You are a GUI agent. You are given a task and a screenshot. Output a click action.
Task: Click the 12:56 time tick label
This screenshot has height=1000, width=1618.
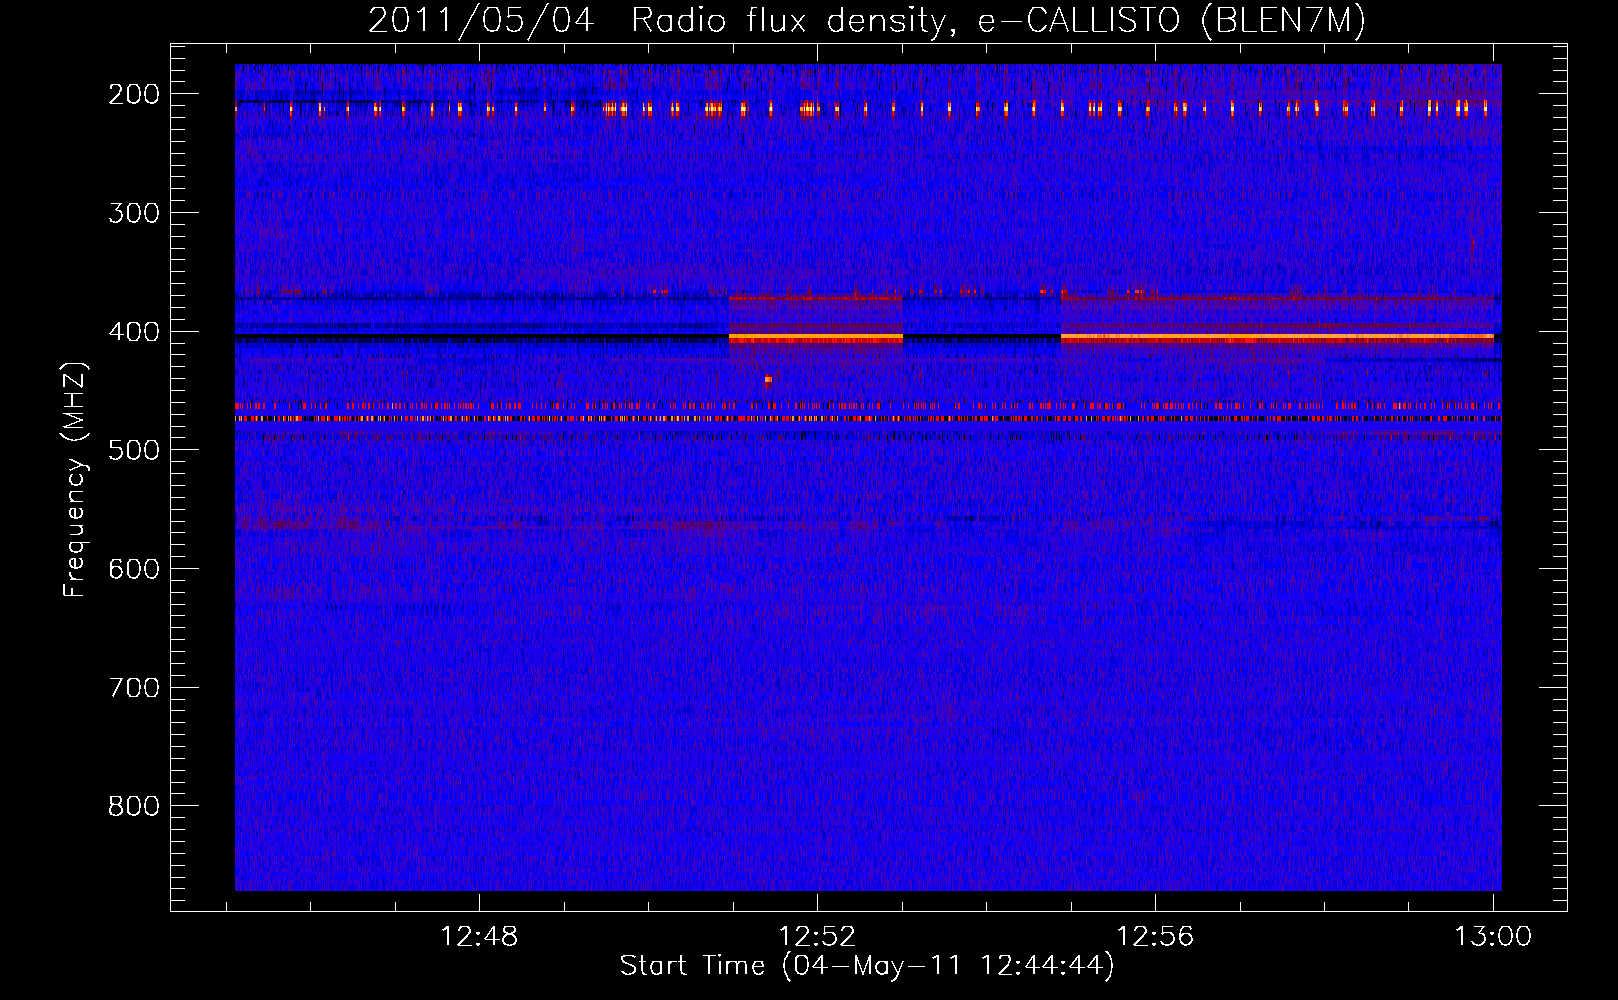pyautogui.click(x=1155, y=937)
